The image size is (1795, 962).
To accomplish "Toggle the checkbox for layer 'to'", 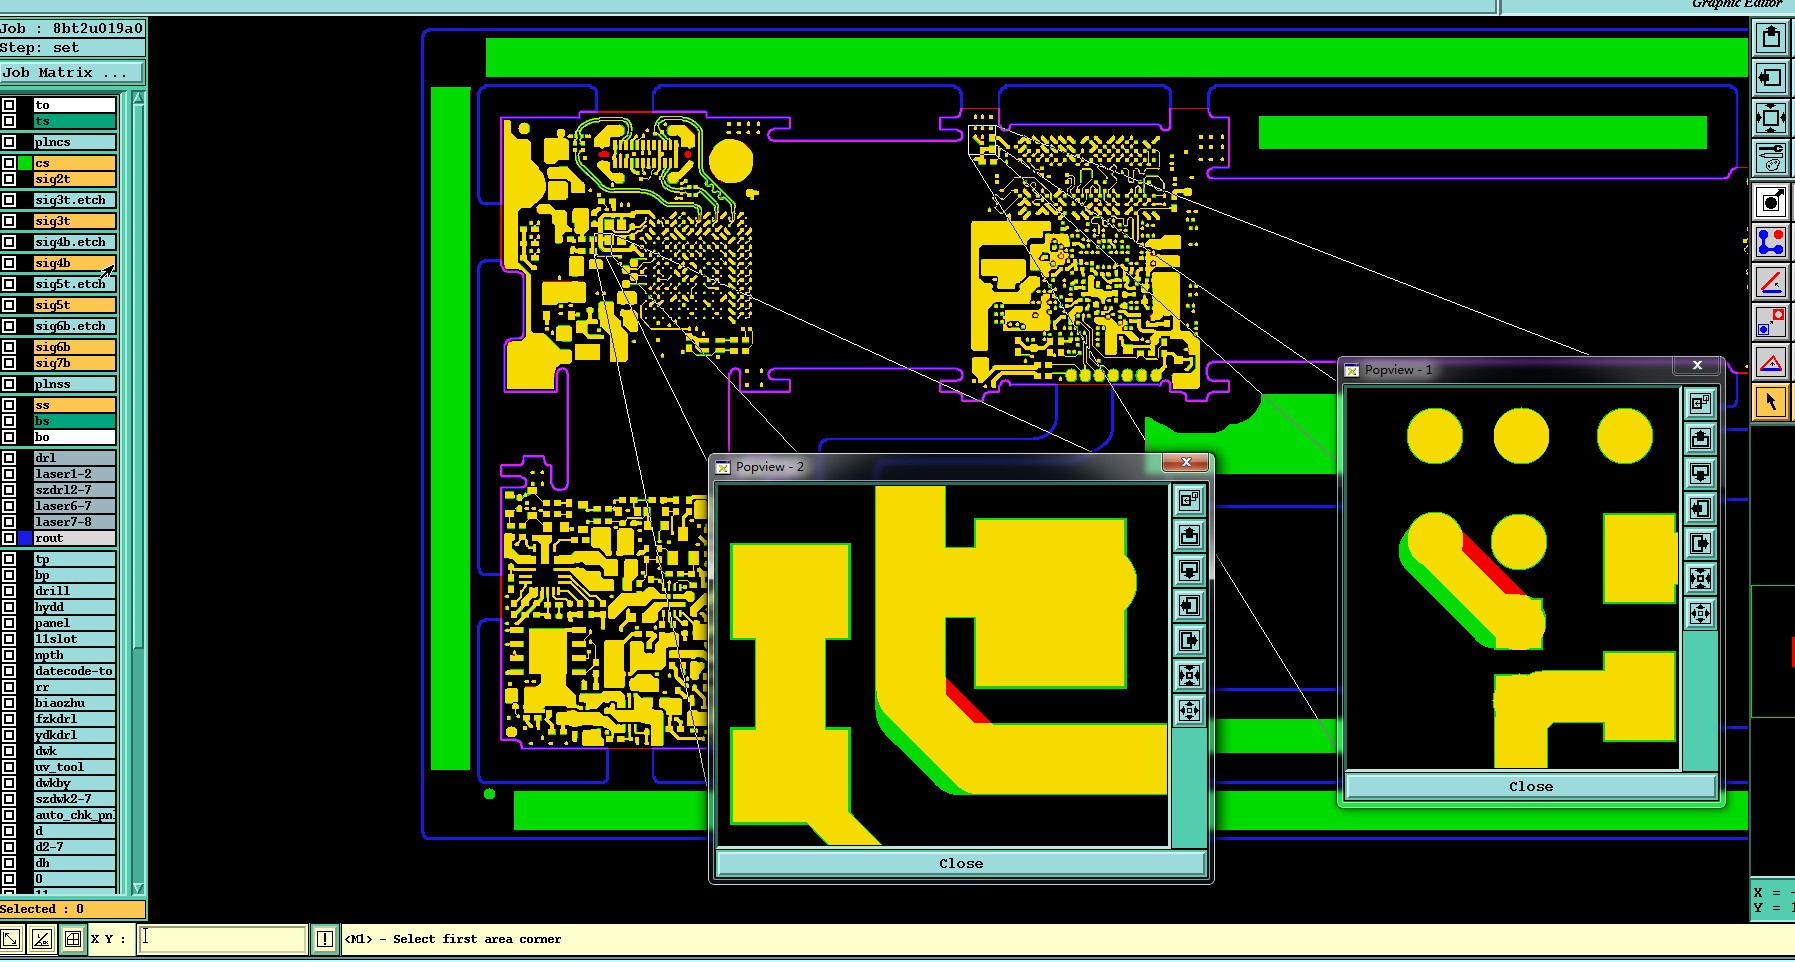I will click(9, 105).
